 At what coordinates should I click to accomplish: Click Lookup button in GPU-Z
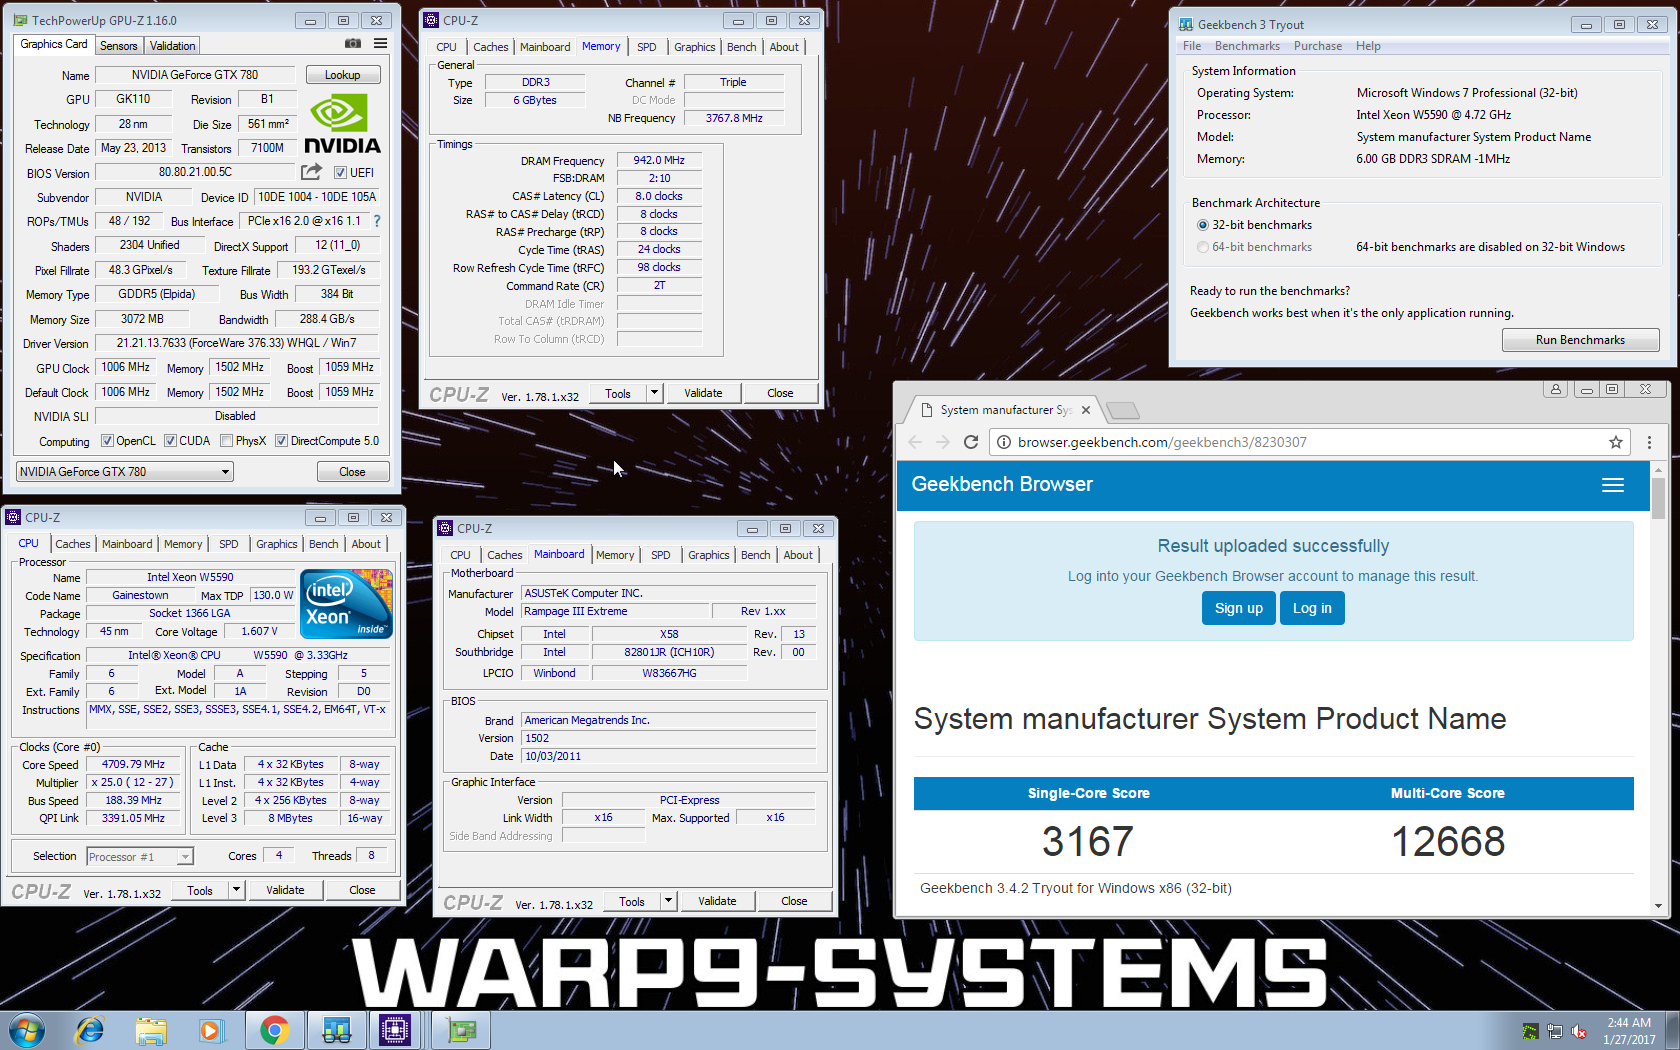coord(342,75)
